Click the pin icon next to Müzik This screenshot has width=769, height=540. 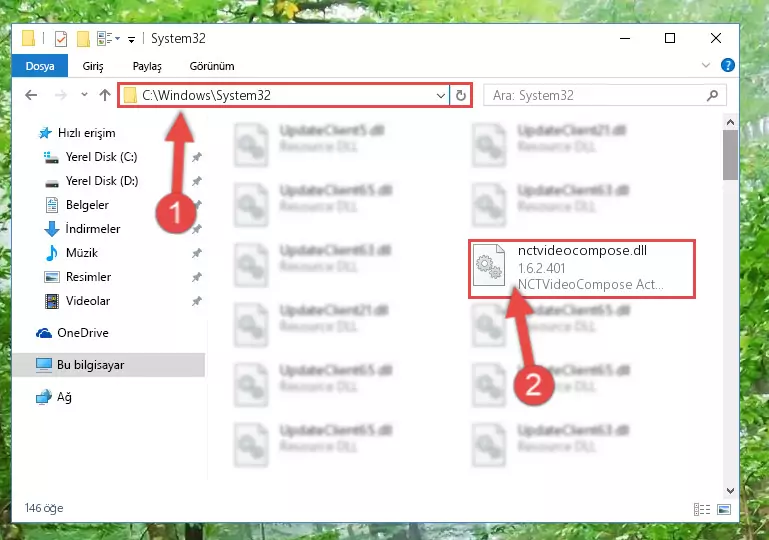point(197,253)
